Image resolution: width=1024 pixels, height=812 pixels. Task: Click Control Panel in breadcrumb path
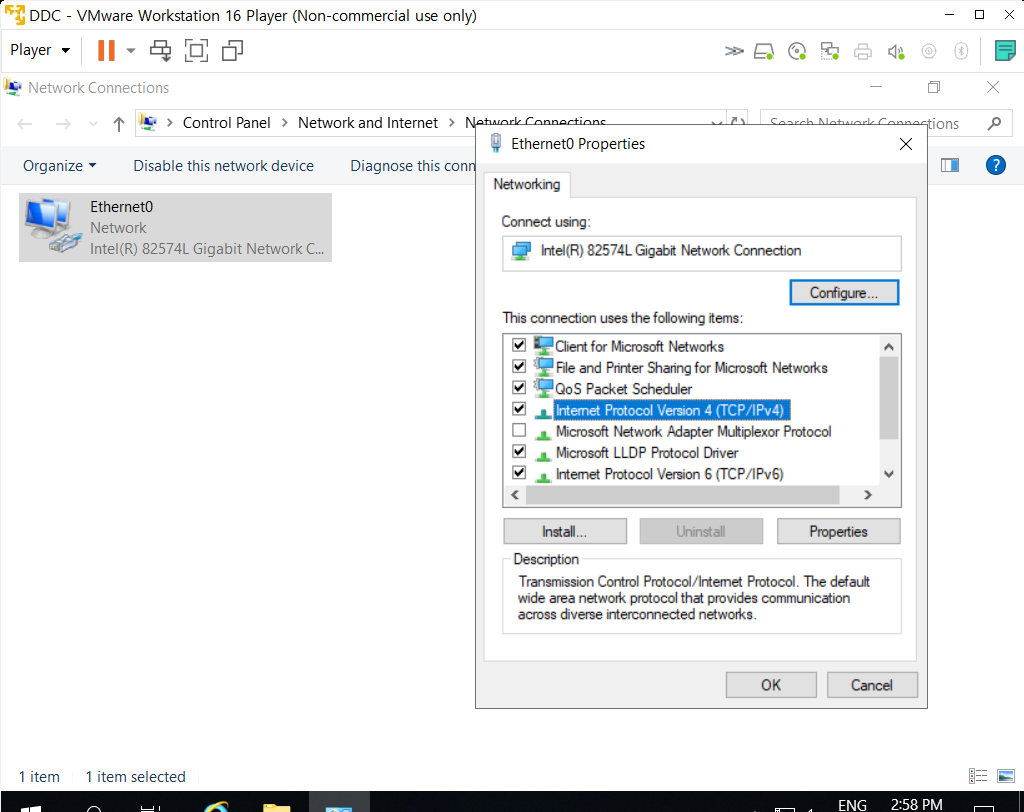pos(226,123)
